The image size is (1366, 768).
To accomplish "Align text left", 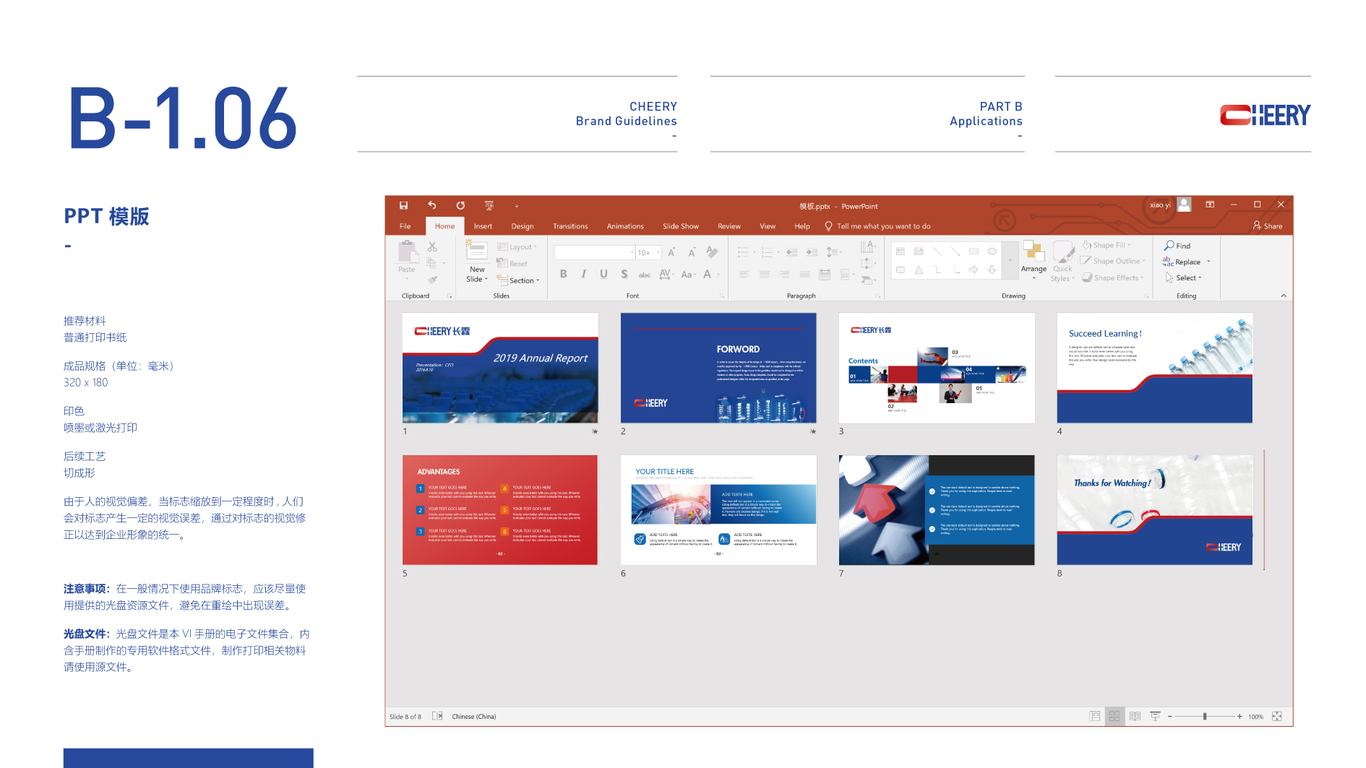I will click(x=744, y=274).
